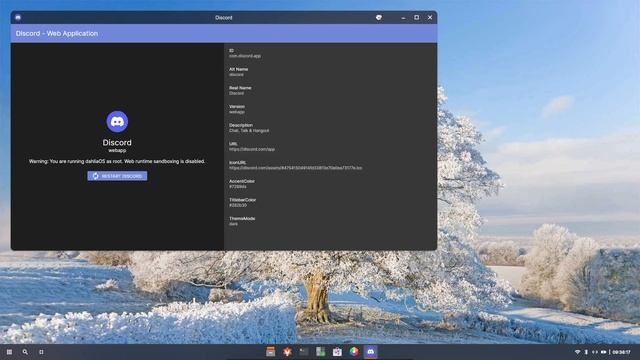Click the 'TitlebarColor' field label

[x=242, y=200]
